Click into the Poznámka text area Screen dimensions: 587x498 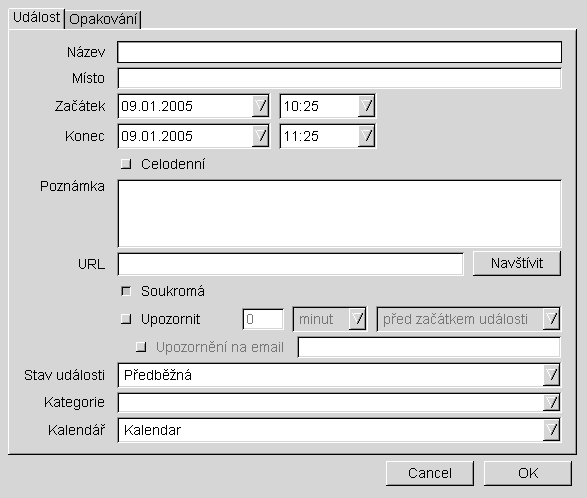(340, 213)
